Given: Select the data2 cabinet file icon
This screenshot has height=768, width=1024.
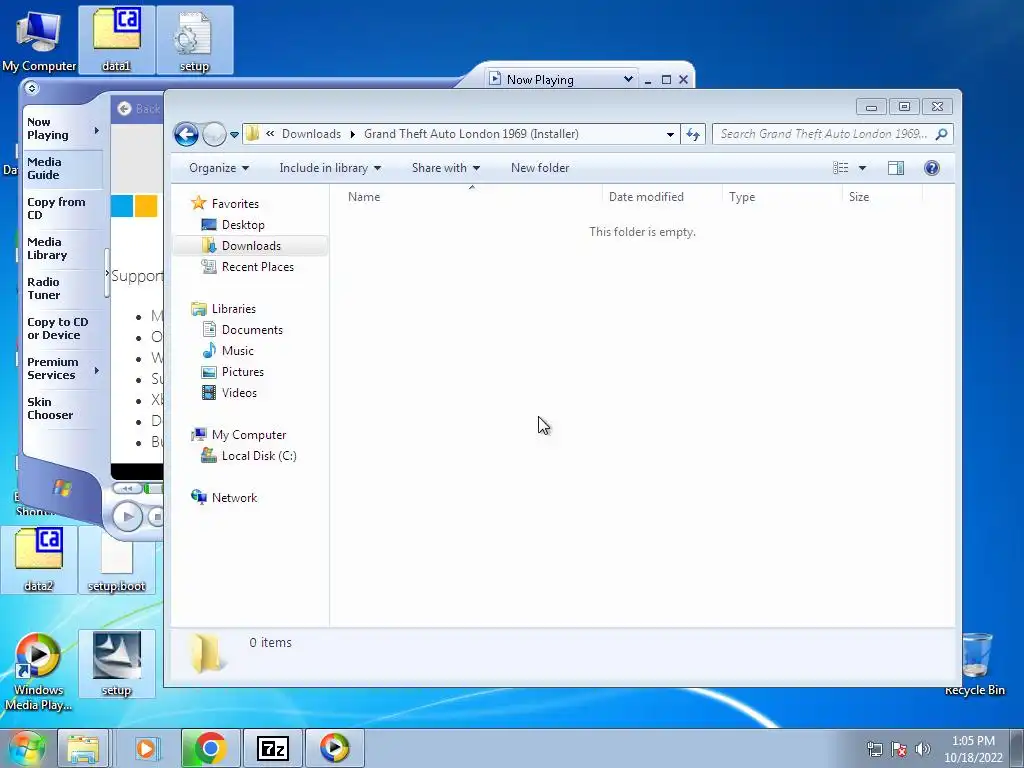Looking at the screenshot, I should click(x=39, y=560).
